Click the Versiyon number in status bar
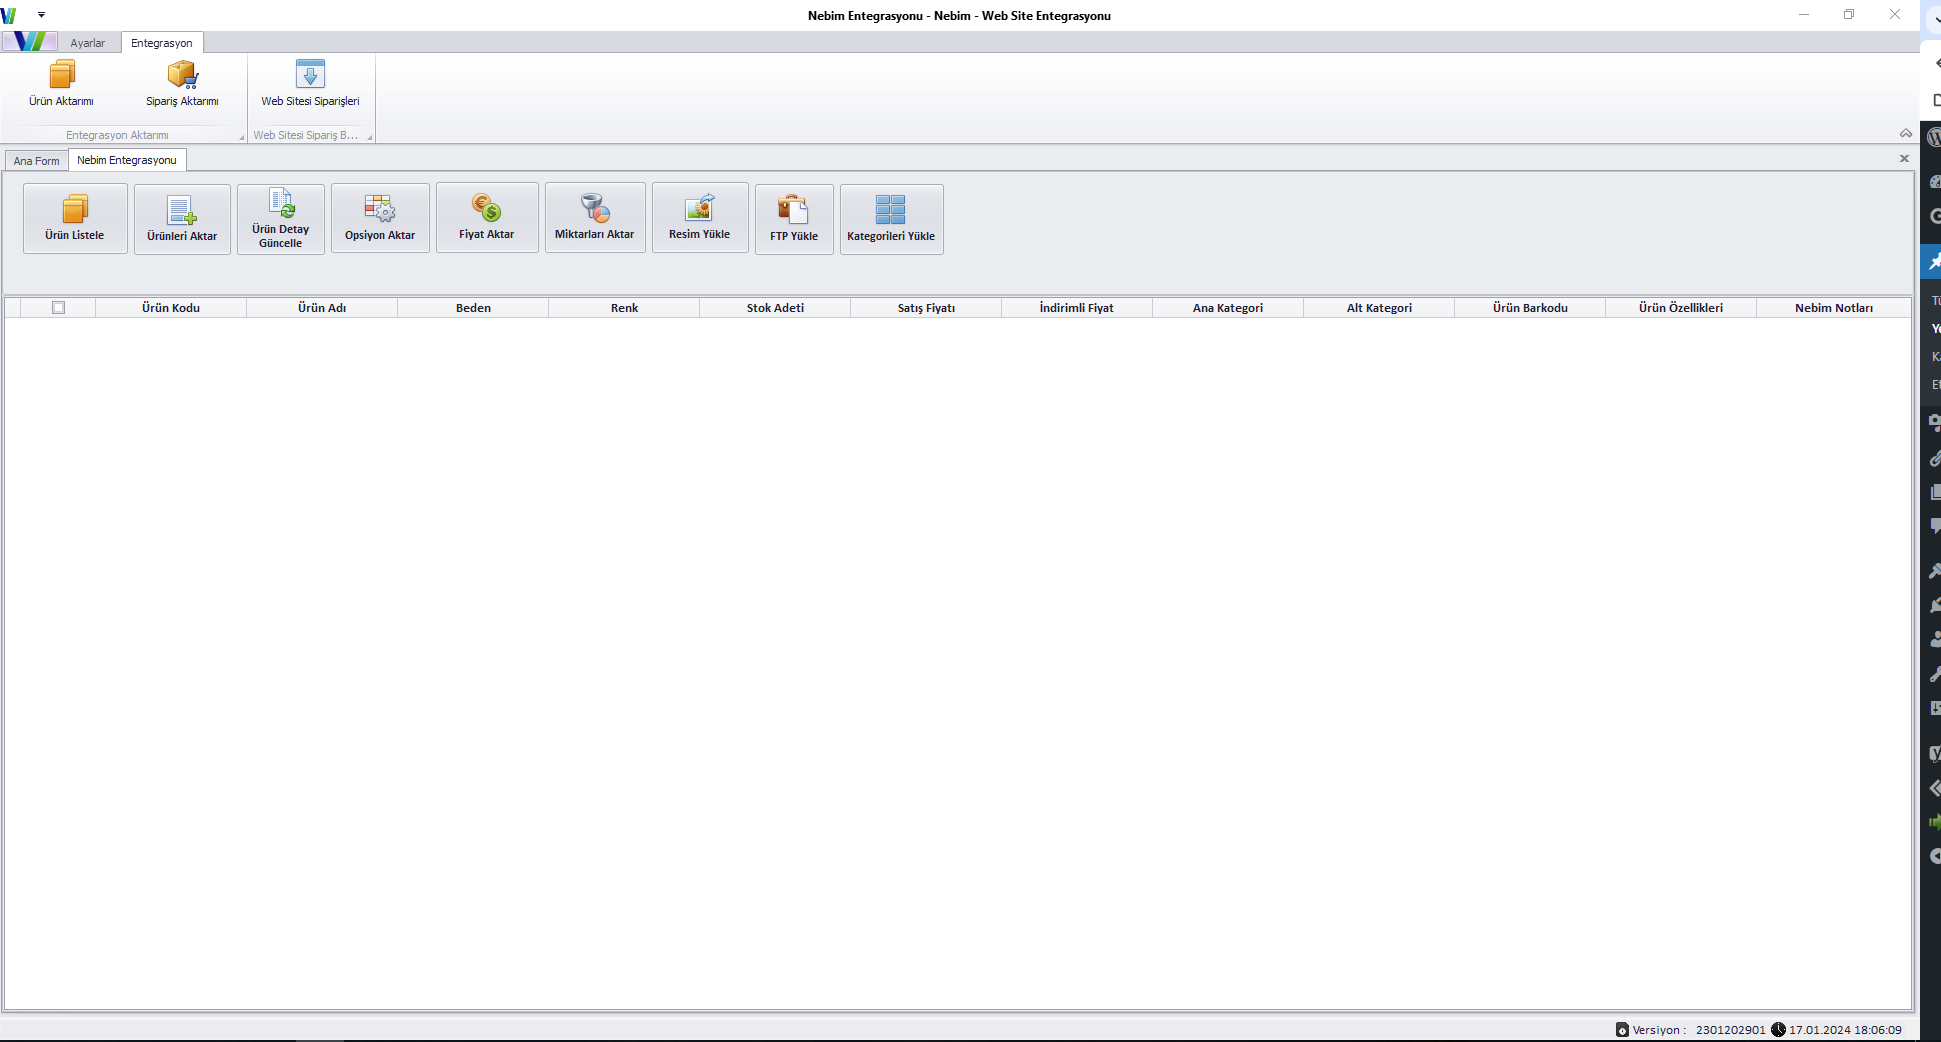 [1731, 1030]
